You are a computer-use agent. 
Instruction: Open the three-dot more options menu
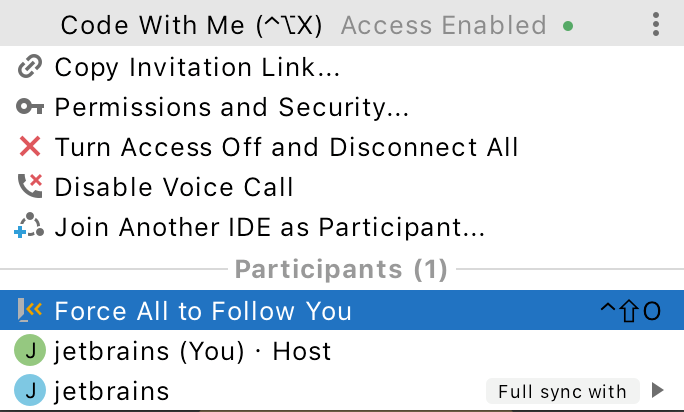click(x=656, y=24)
